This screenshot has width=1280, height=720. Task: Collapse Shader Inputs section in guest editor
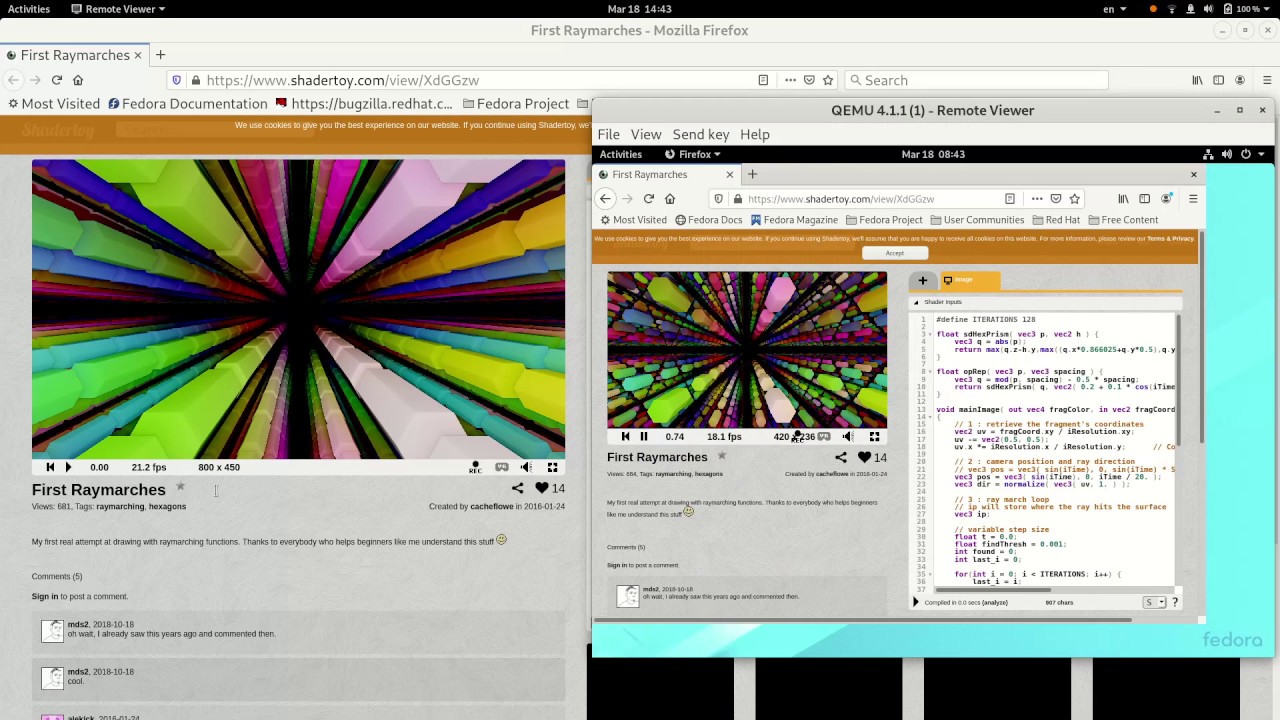pyautogui.click(x=915, y=302)
